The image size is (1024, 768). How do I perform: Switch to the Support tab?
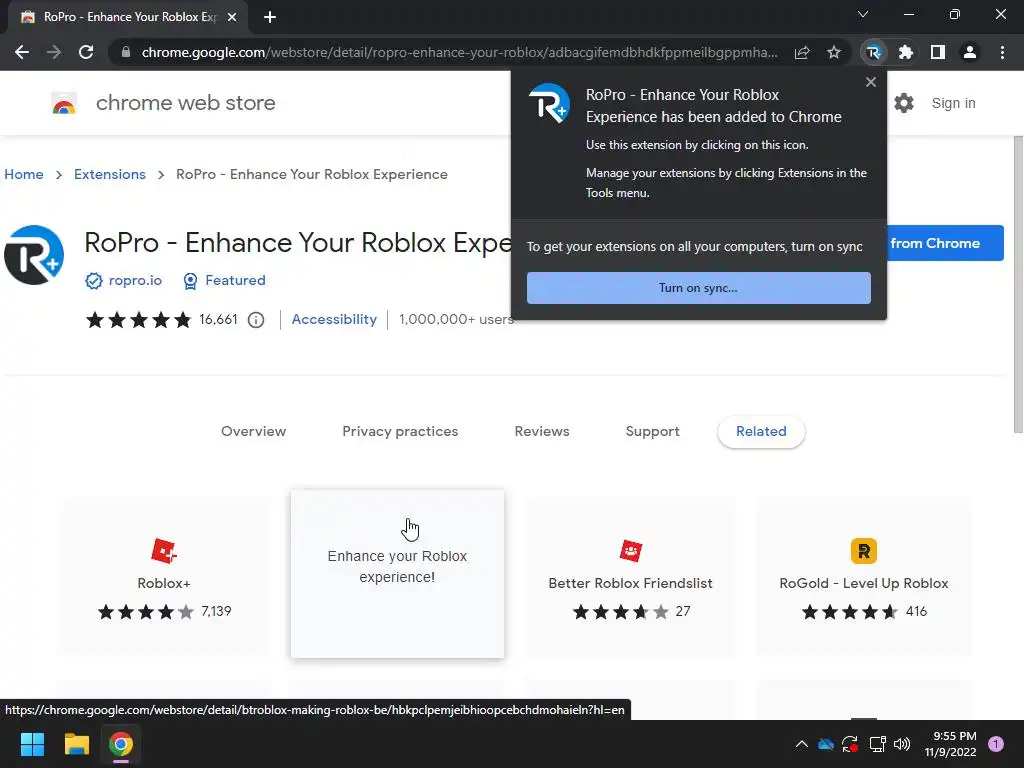click(652, 431)
